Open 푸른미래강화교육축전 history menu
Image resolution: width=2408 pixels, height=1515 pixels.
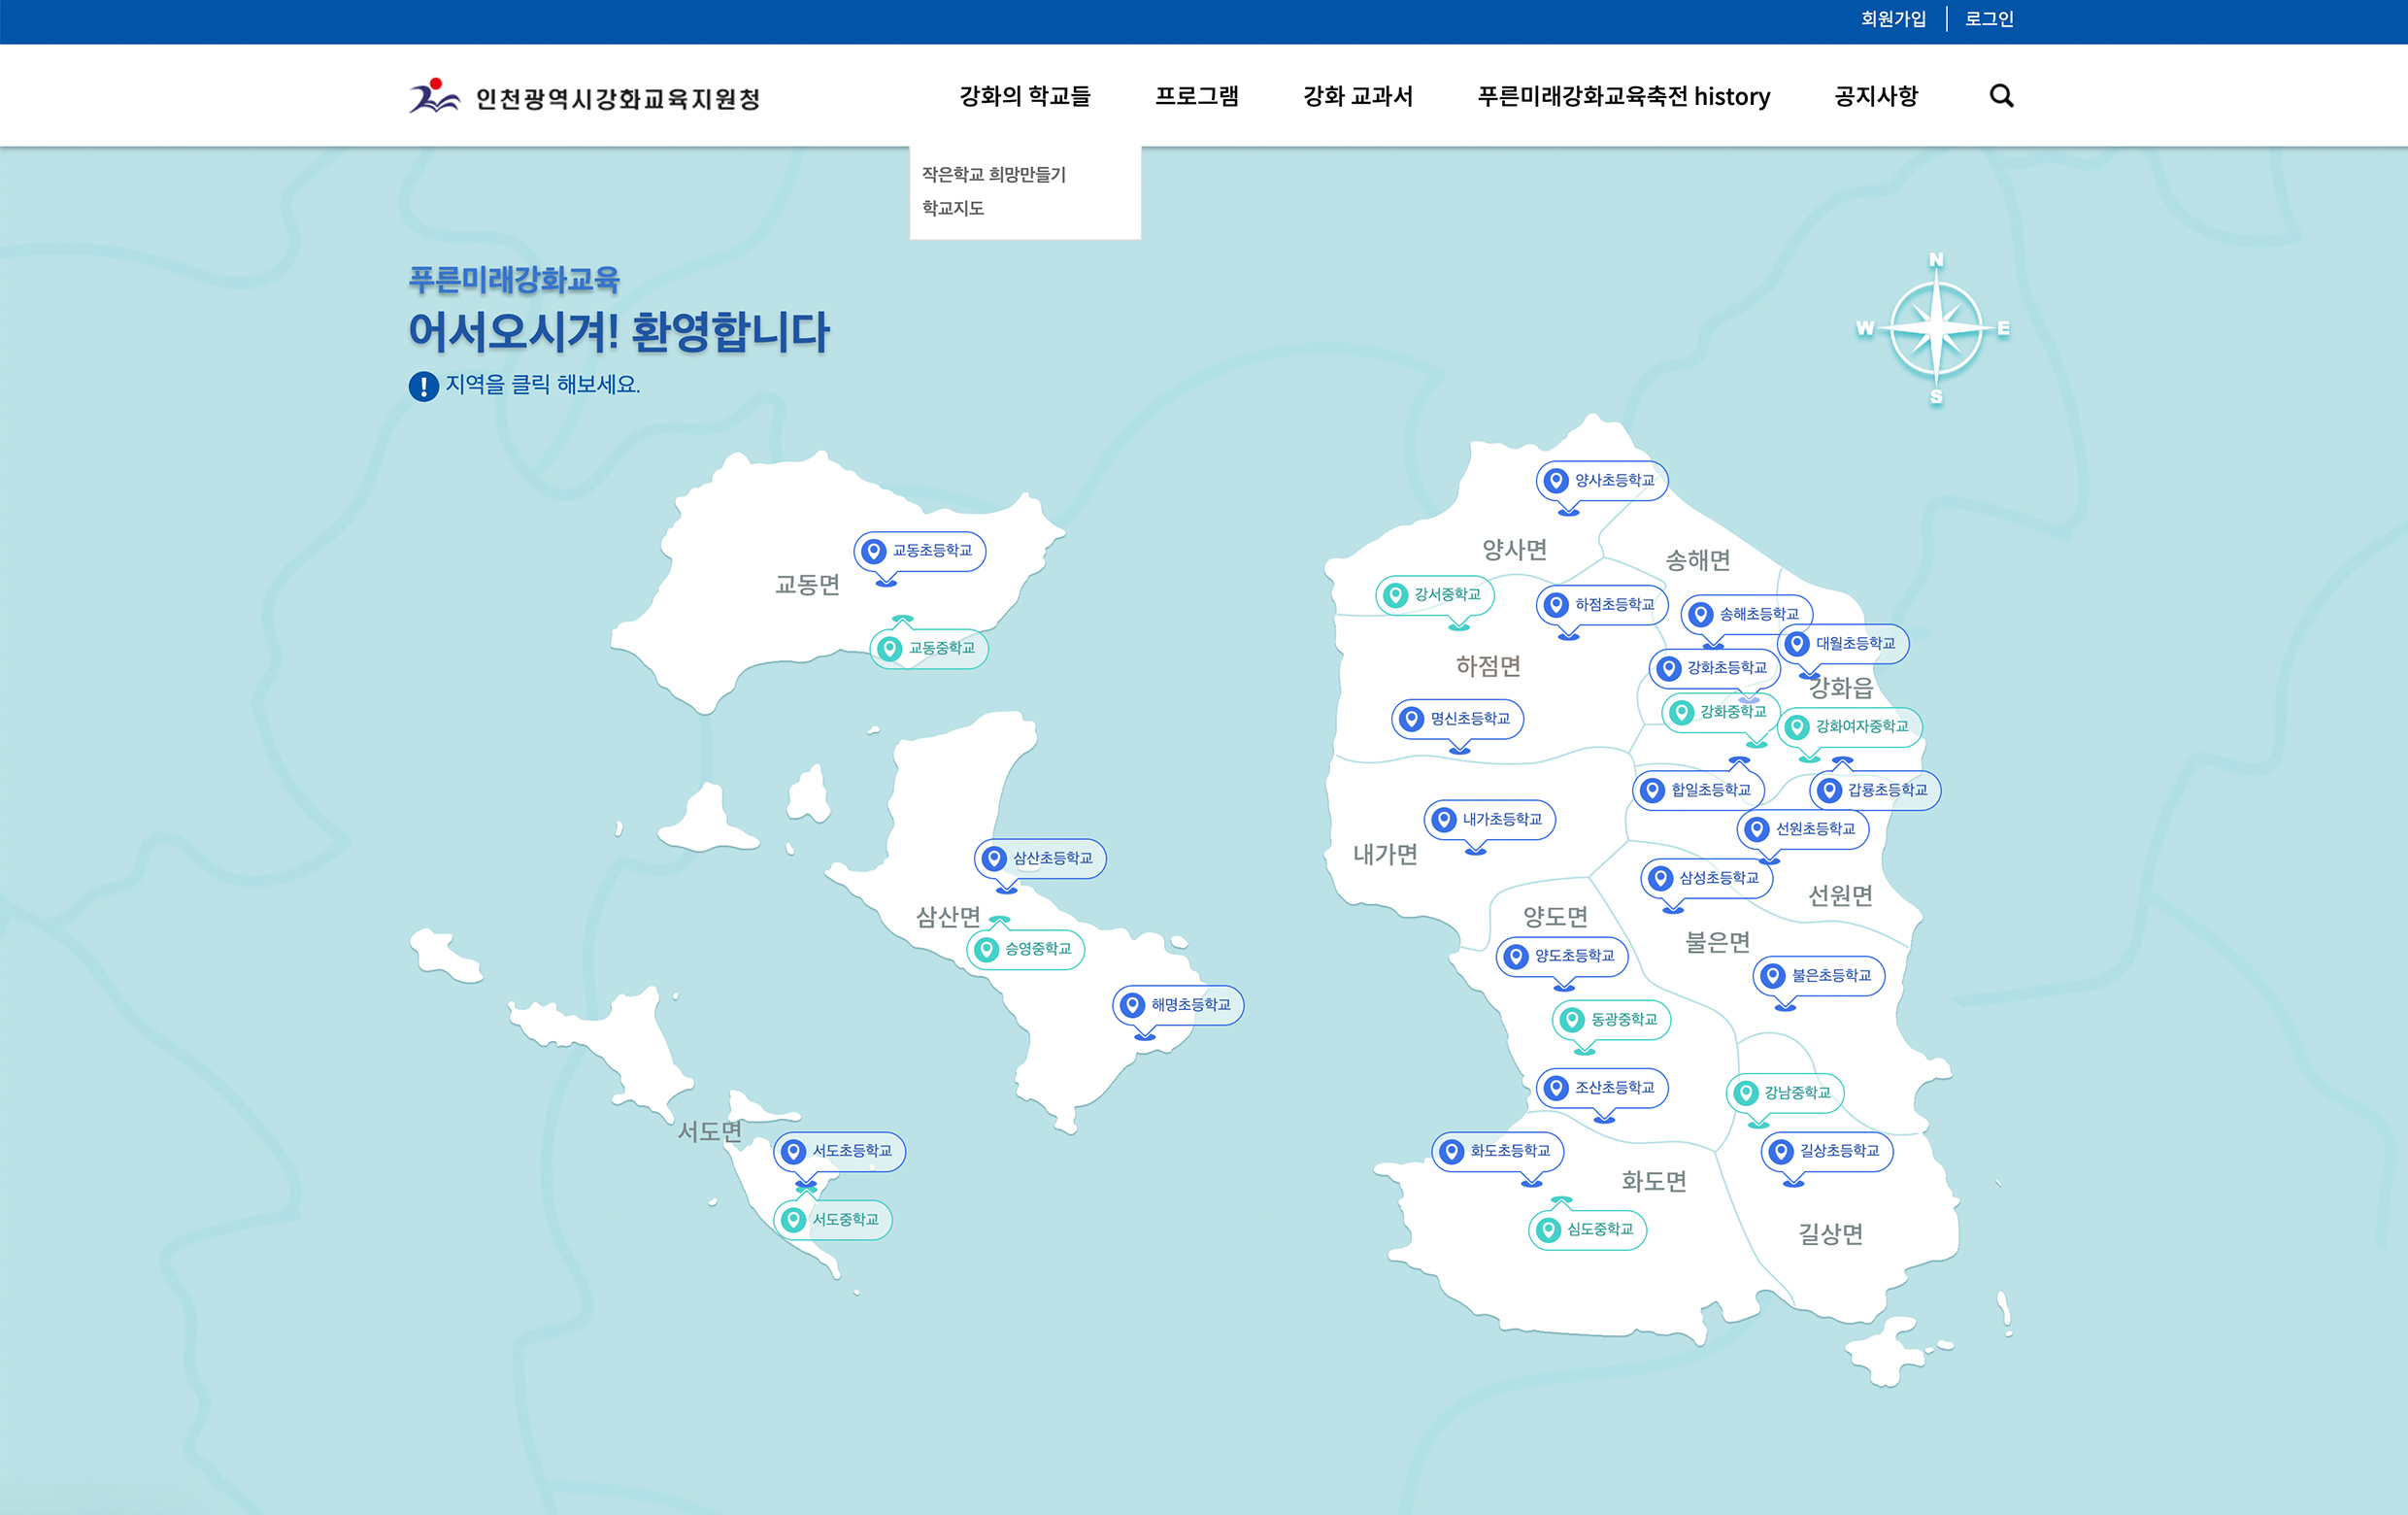pyautogui.click(x=1624, y=96)
